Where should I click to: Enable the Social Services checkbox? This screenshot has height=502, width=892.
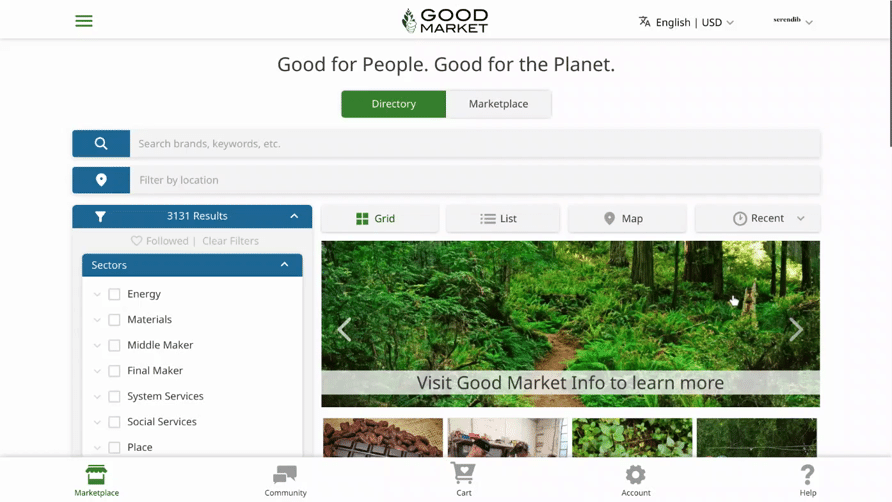114,422
